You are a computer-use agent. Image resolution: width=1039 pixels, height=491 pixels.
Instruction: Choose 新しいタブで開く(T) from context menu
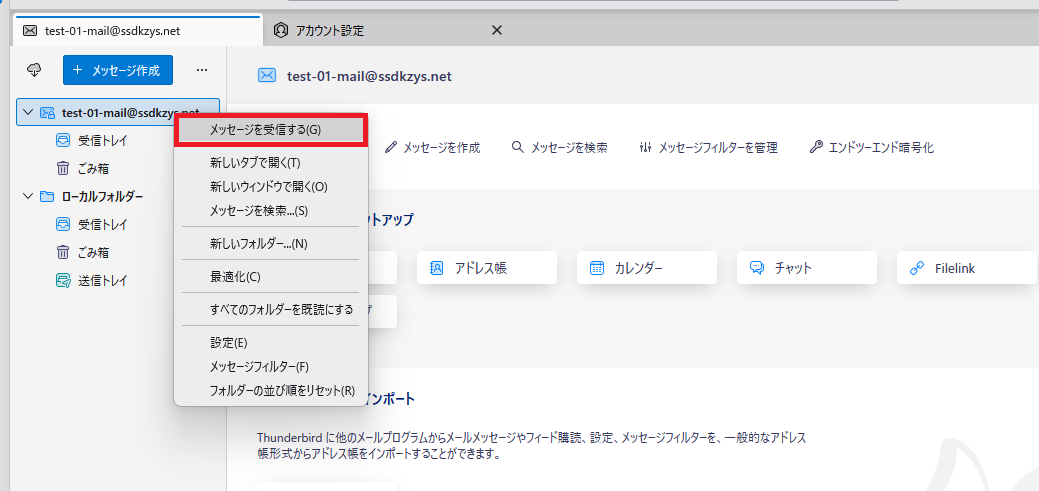point(254,162)
